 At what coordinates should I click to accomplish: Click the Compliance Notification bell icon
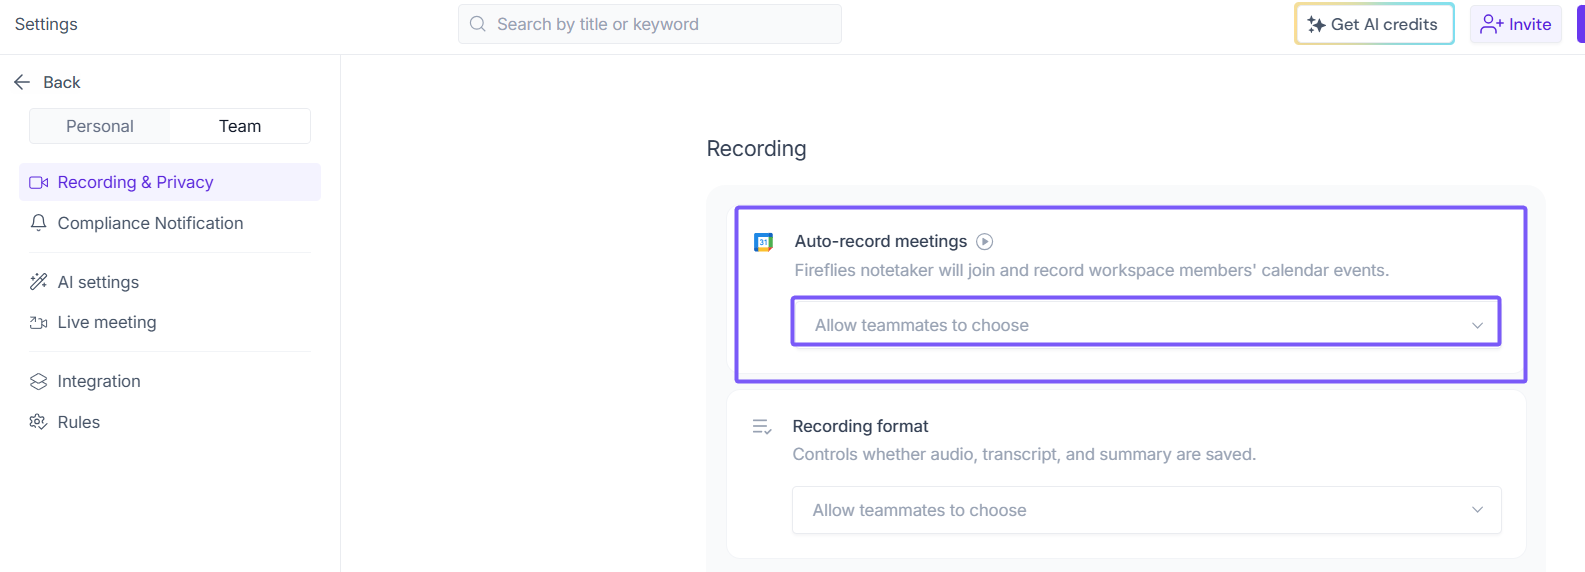point(39,223)
